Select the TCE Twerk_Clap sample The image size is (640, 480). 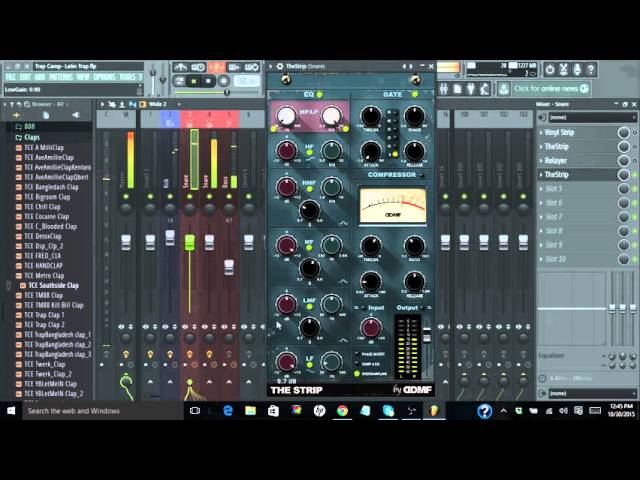pos(44,364)
